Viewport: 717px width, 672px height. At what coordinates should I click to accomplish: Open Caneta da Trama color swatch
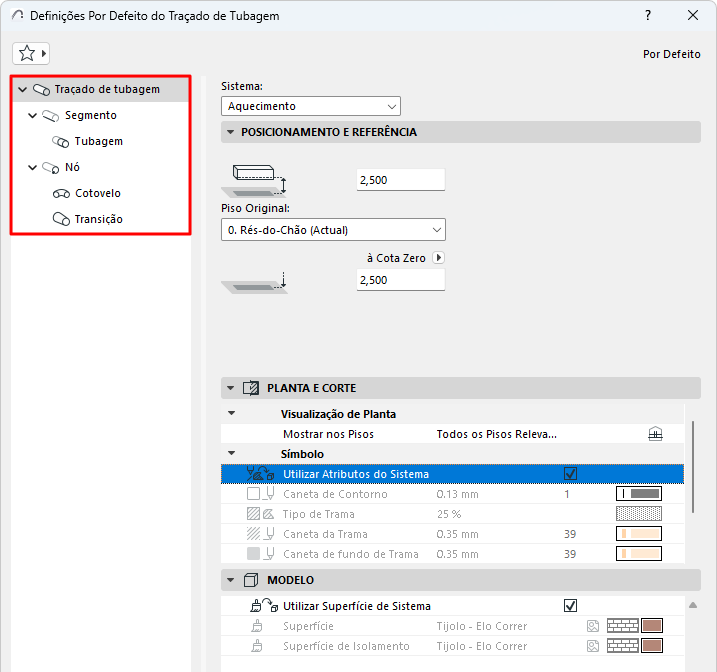tap(639, 533)
